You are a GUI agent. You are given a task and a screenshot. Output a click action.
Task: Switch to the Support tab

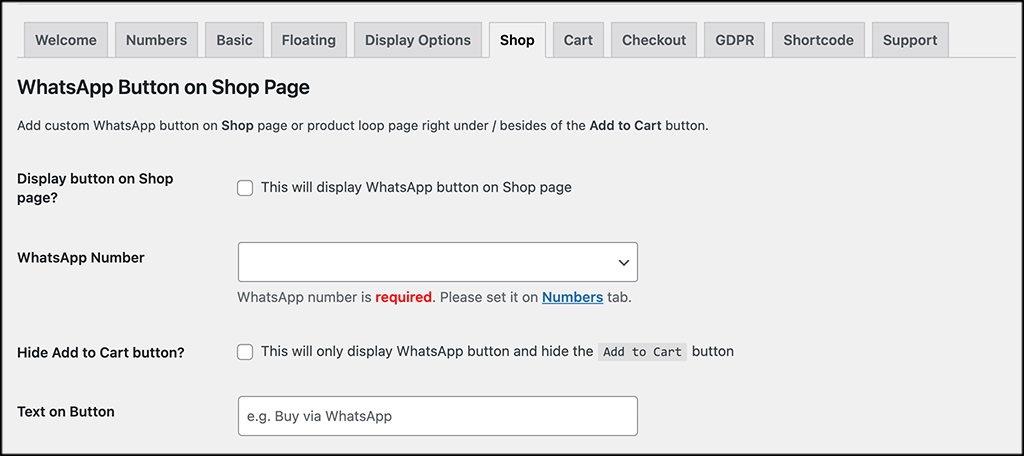[910, 40]
